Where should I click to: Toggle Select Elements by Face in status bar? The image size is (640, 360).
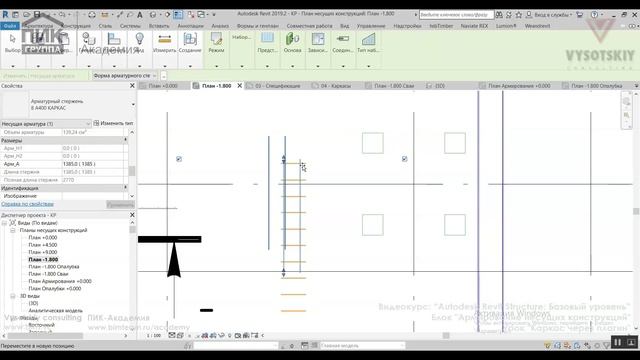click(577, 346)
